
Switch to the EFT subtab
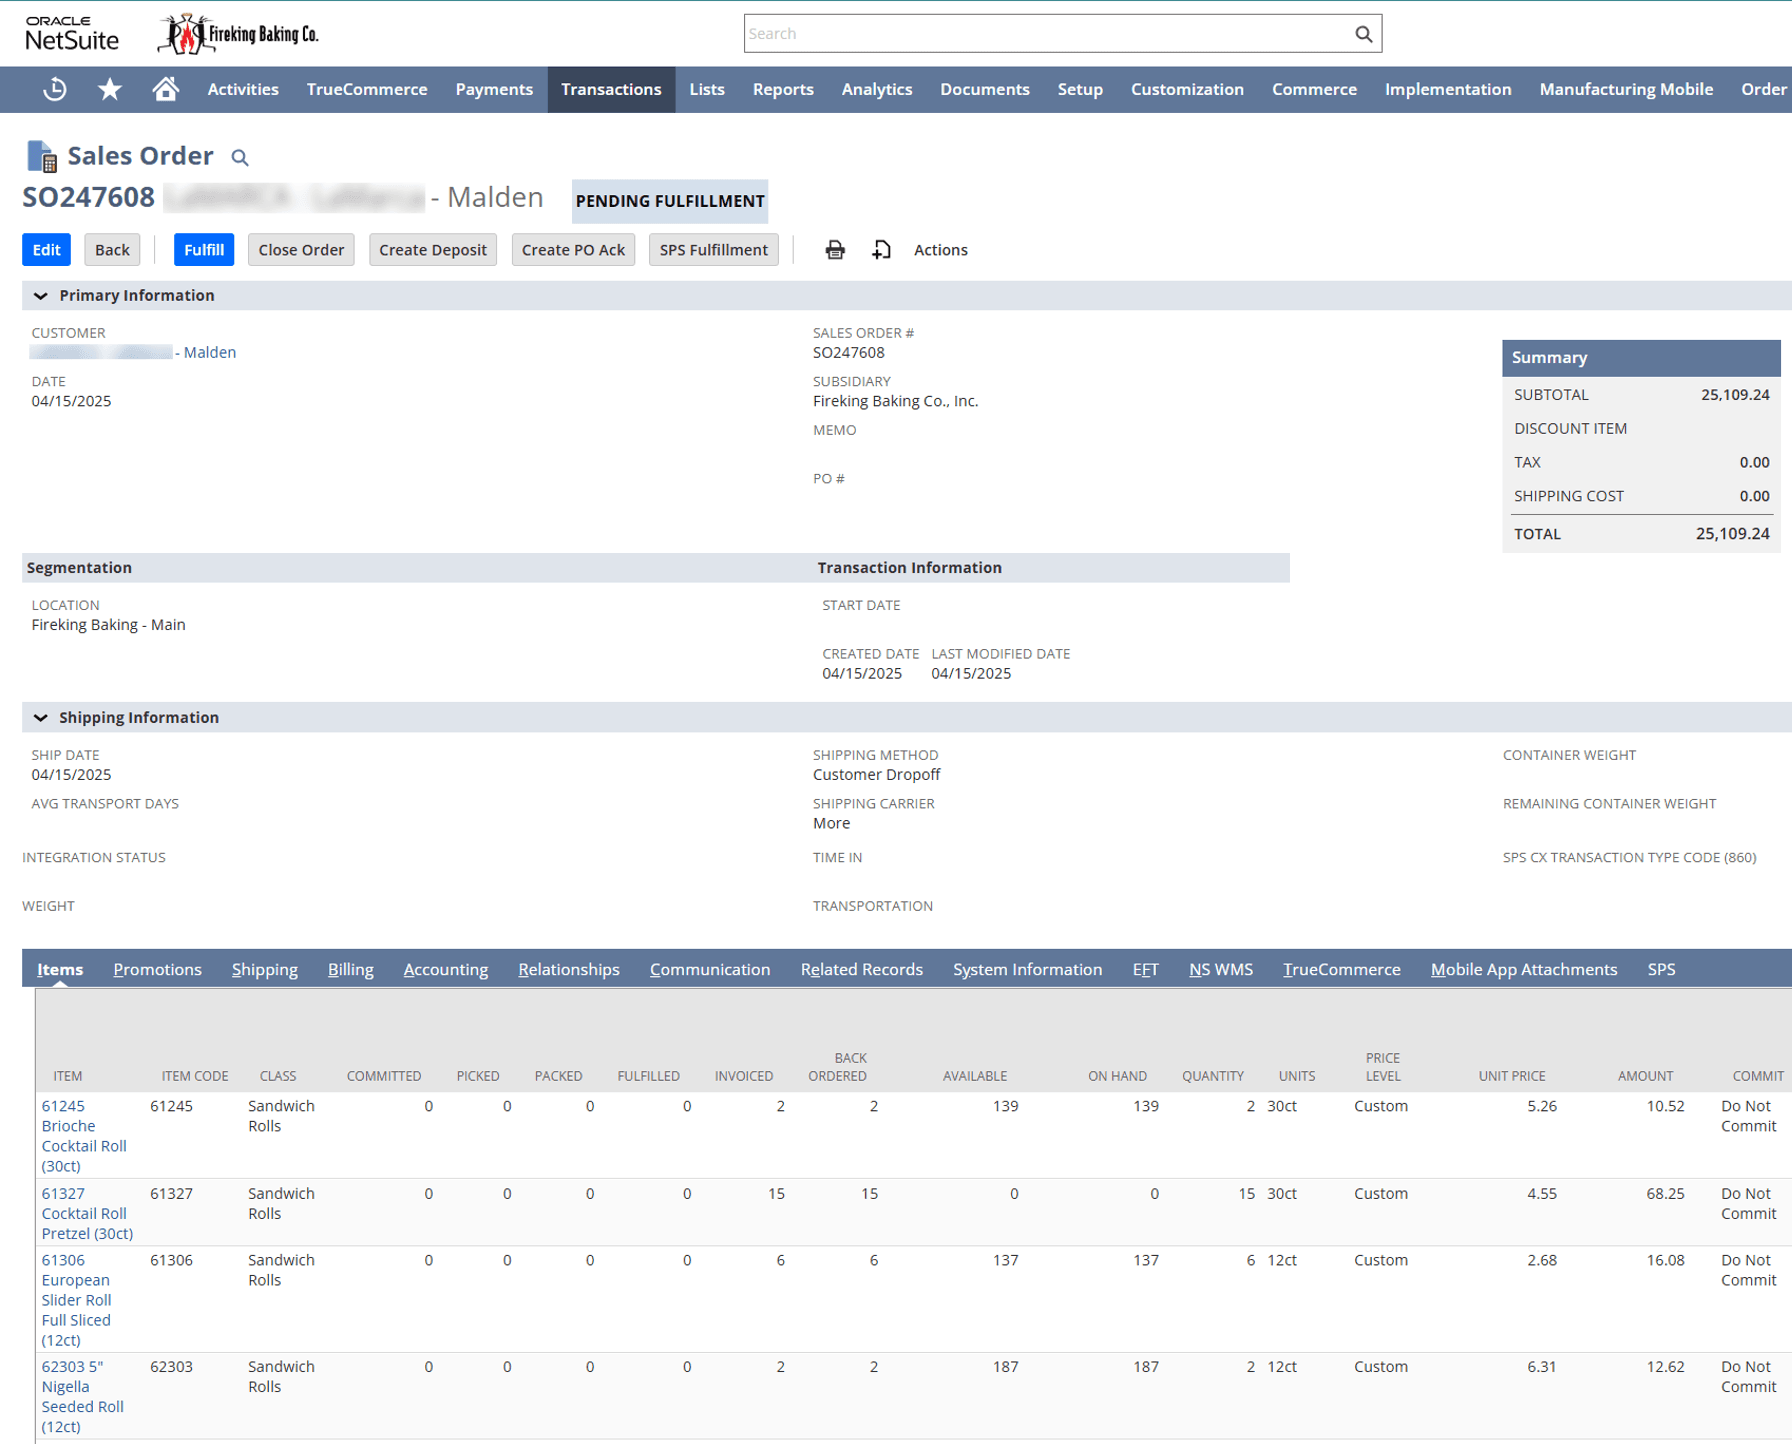tap(1146, 969)
